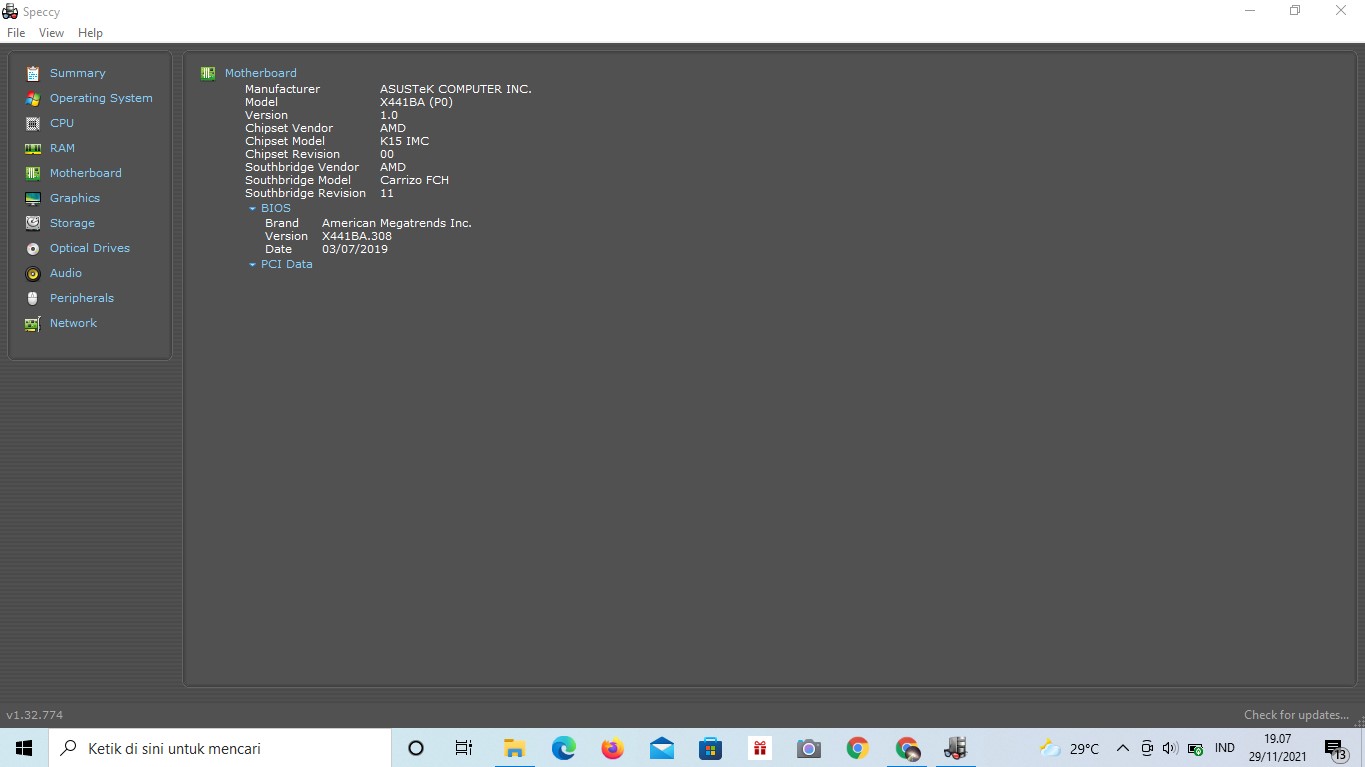Open the Summary section icon

pos(33,73)
